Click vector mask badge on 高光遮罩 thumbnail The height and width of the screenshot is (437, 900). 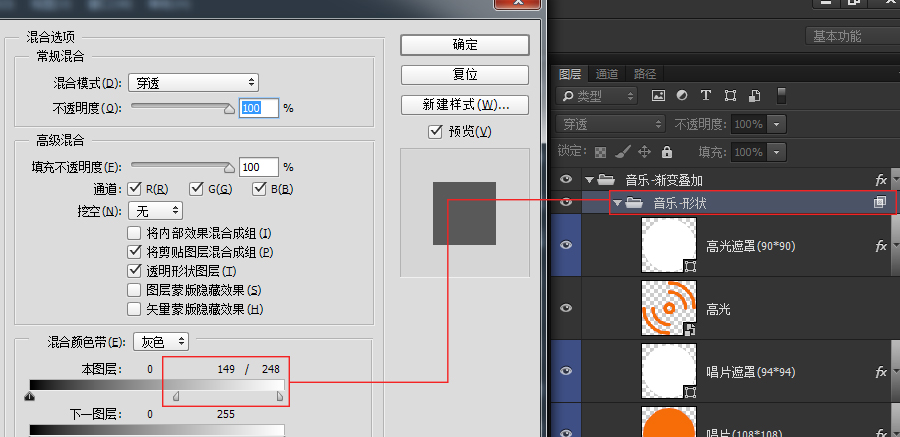point(690,266)
